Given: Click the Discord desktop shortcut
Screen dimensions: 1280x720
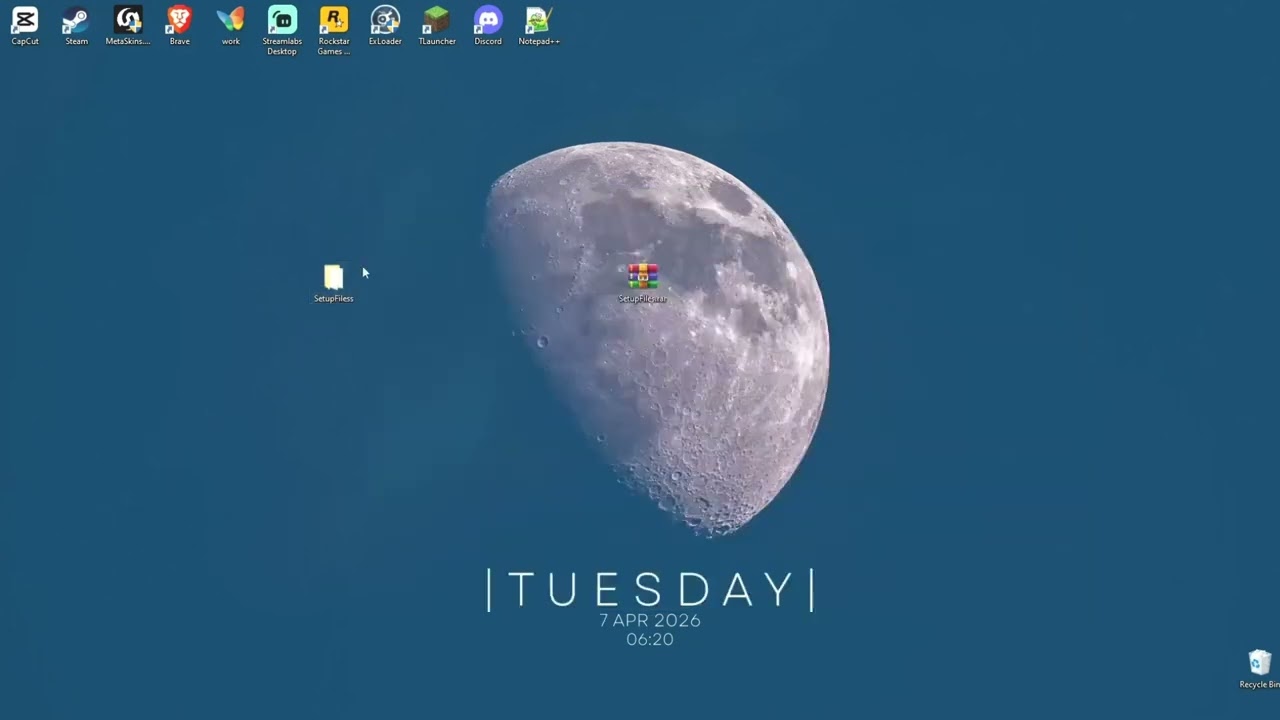Looking at the screenshot, I should coord(488,20).
